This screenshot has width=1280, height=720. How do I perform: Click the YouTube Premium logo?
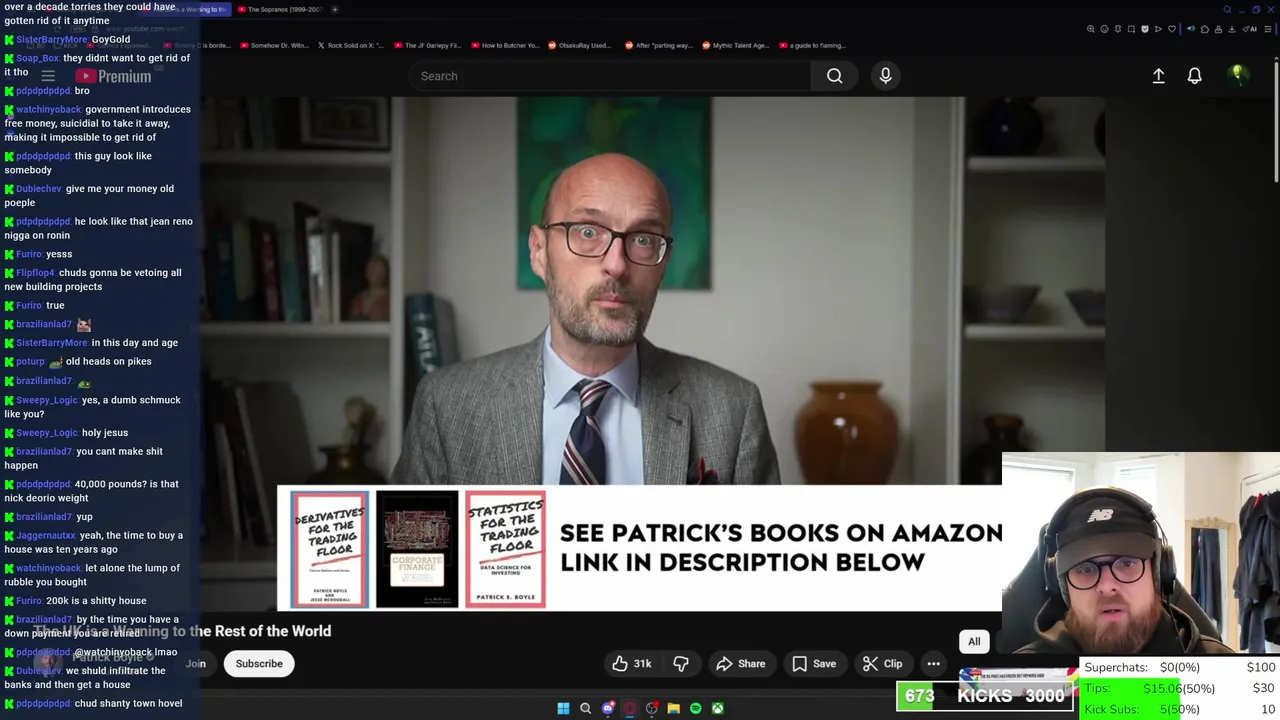click(113, 76)
